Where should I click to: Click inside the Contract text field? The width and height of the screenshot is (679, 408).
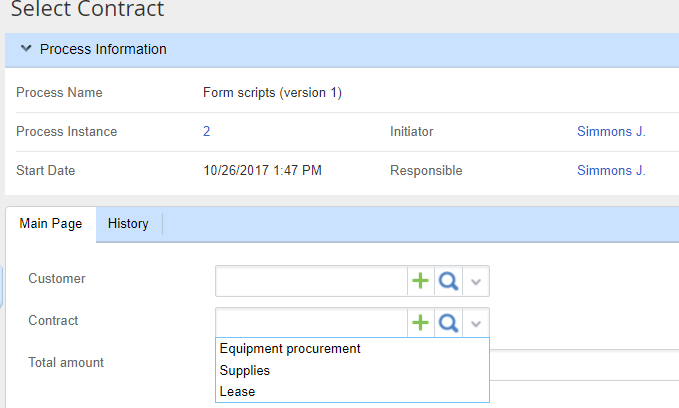point(311,322)
